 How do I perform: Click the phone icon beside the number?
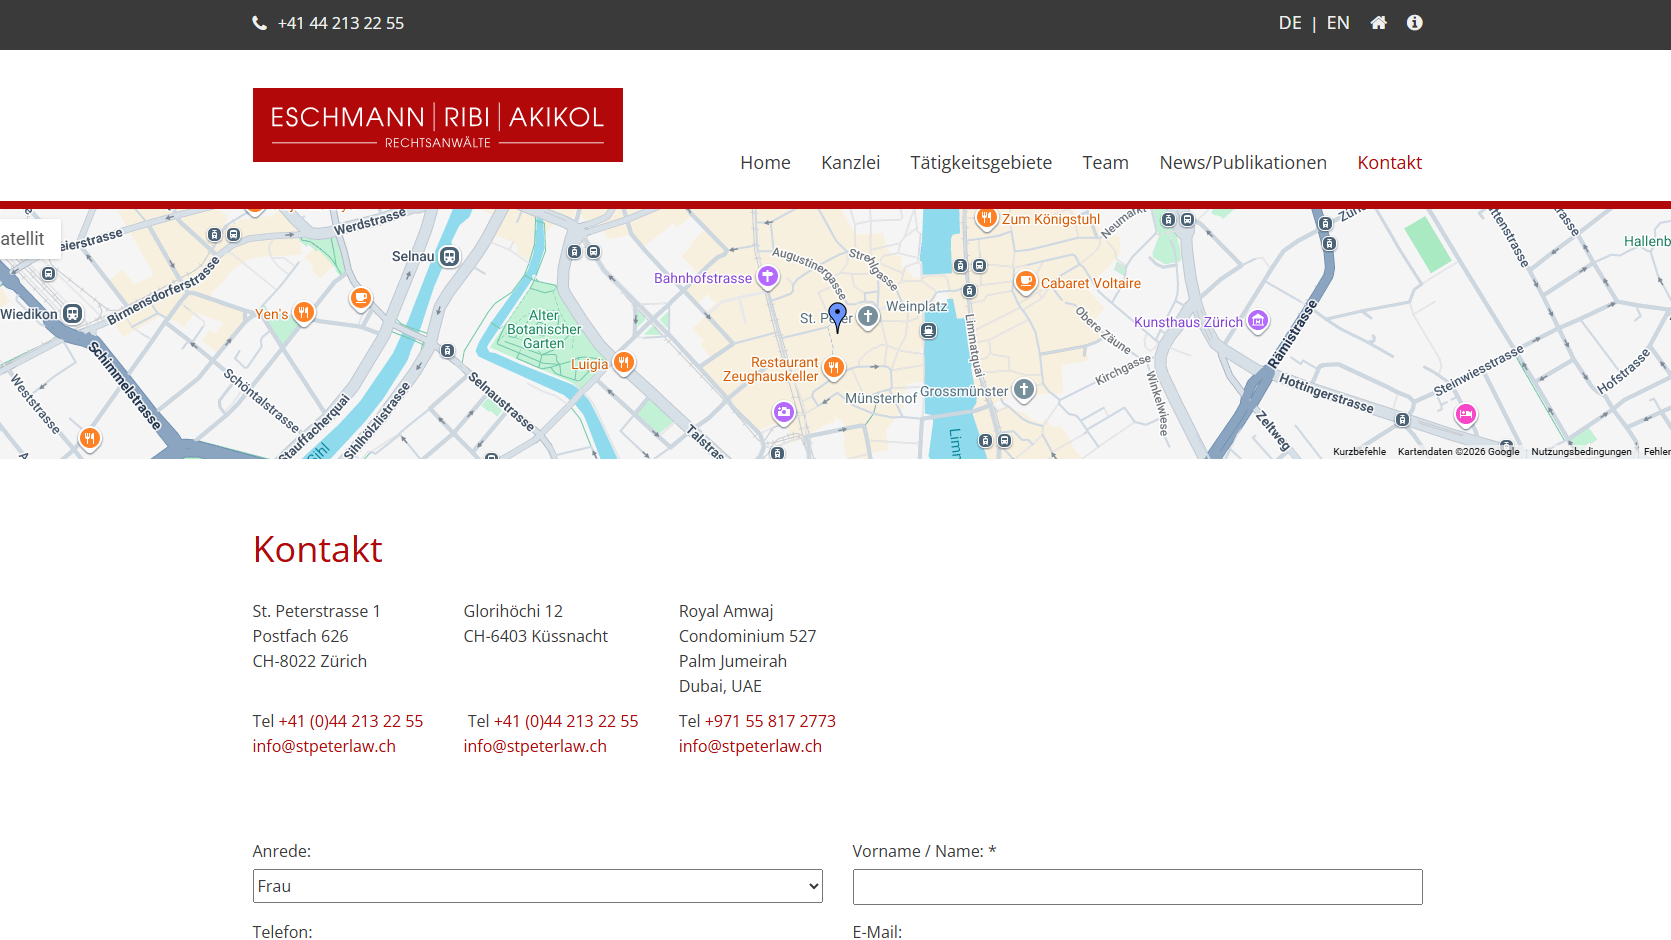[x=259, y=23]
